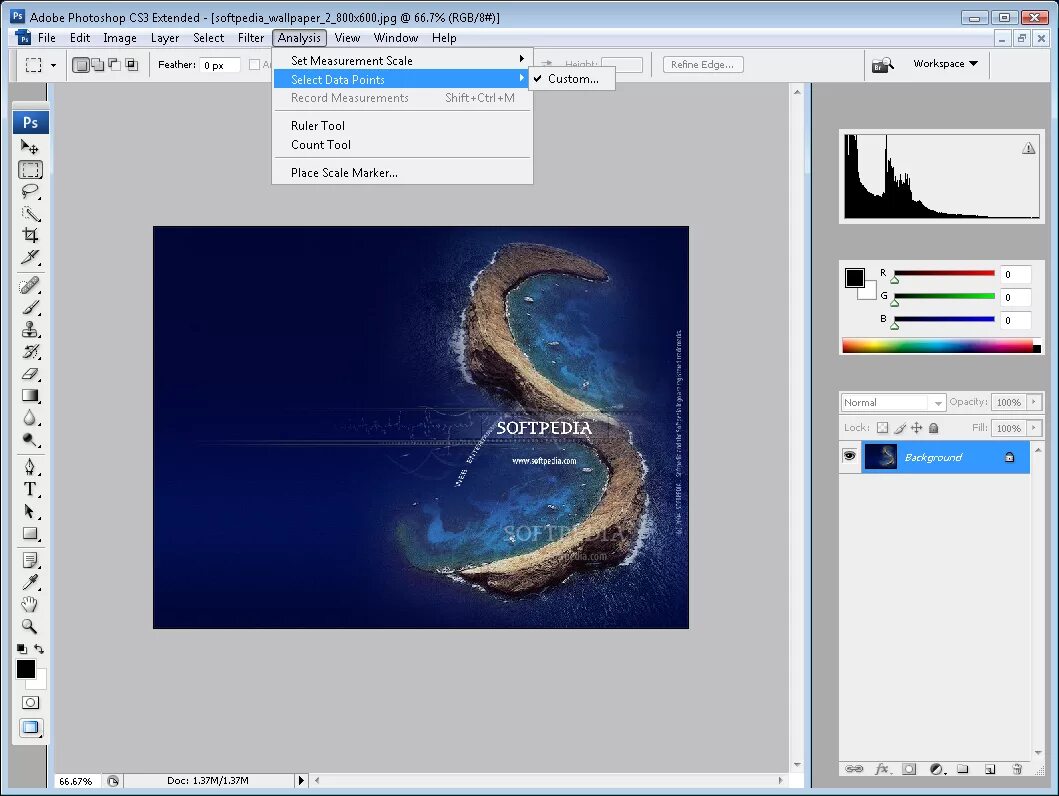Expand the Workspace dropdown
This screenshot has width=1059, height=796.
coord(945,64)
